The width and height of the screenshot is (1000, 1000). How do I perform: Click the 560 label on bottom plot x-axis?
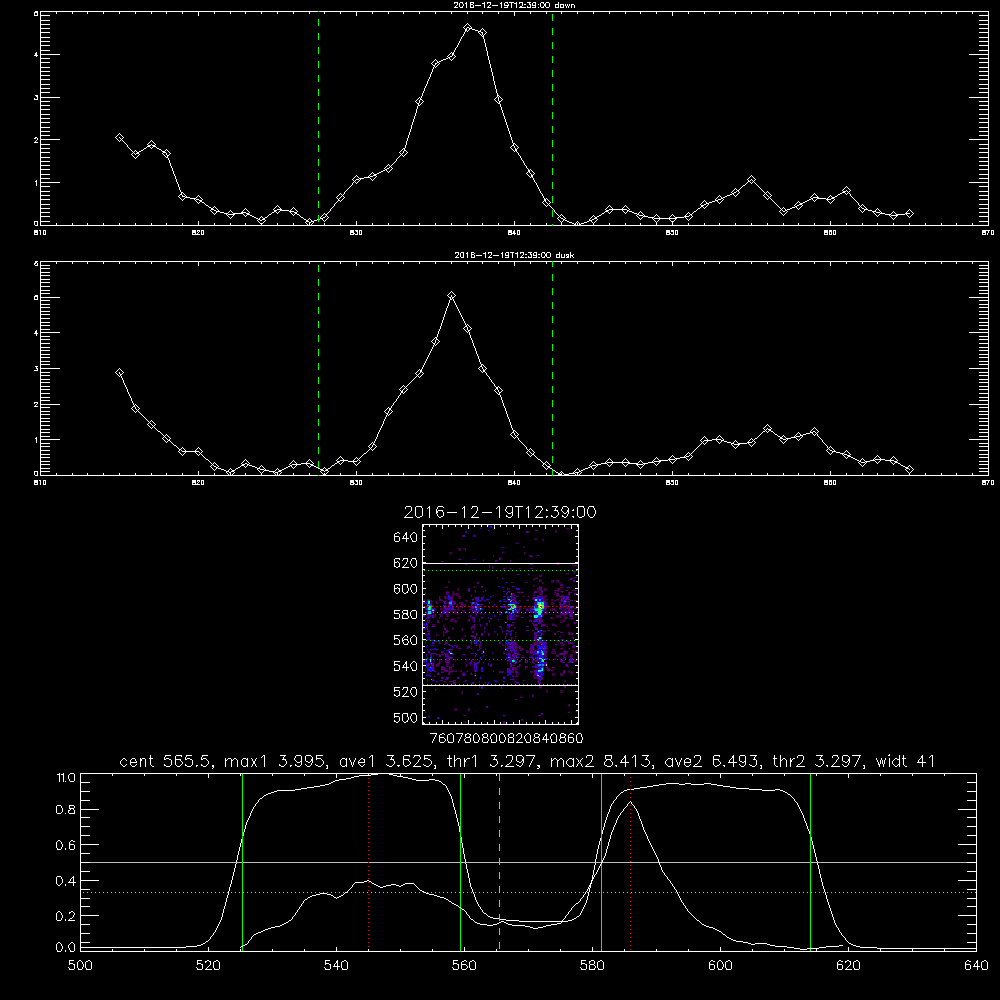pos(464,966)
